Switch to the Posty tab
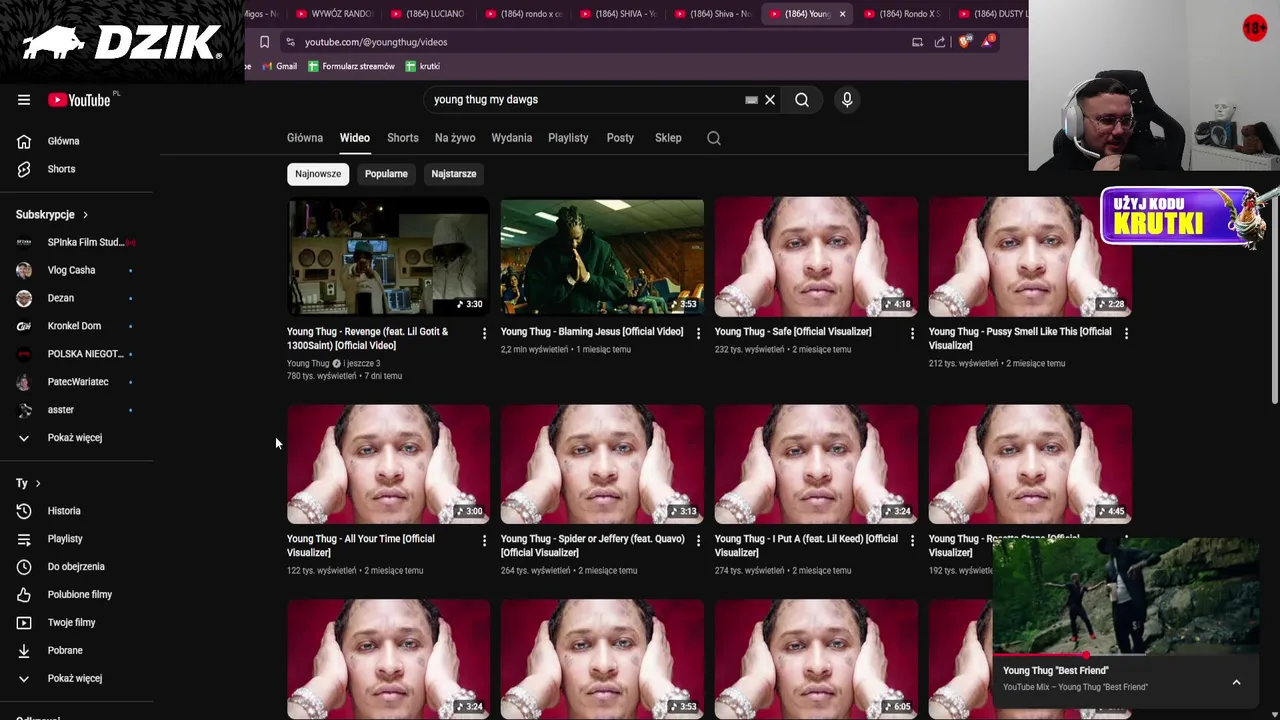This screenshot has width=1280, height=720. click(620, 138)
